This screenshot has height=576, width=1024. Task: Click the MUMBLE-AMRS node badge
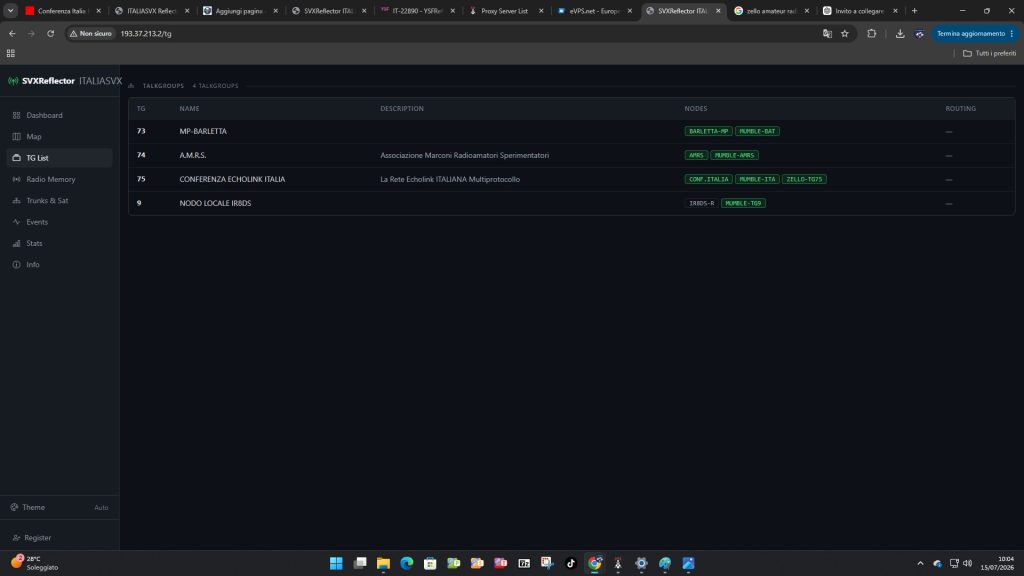(x=734, y=155)
